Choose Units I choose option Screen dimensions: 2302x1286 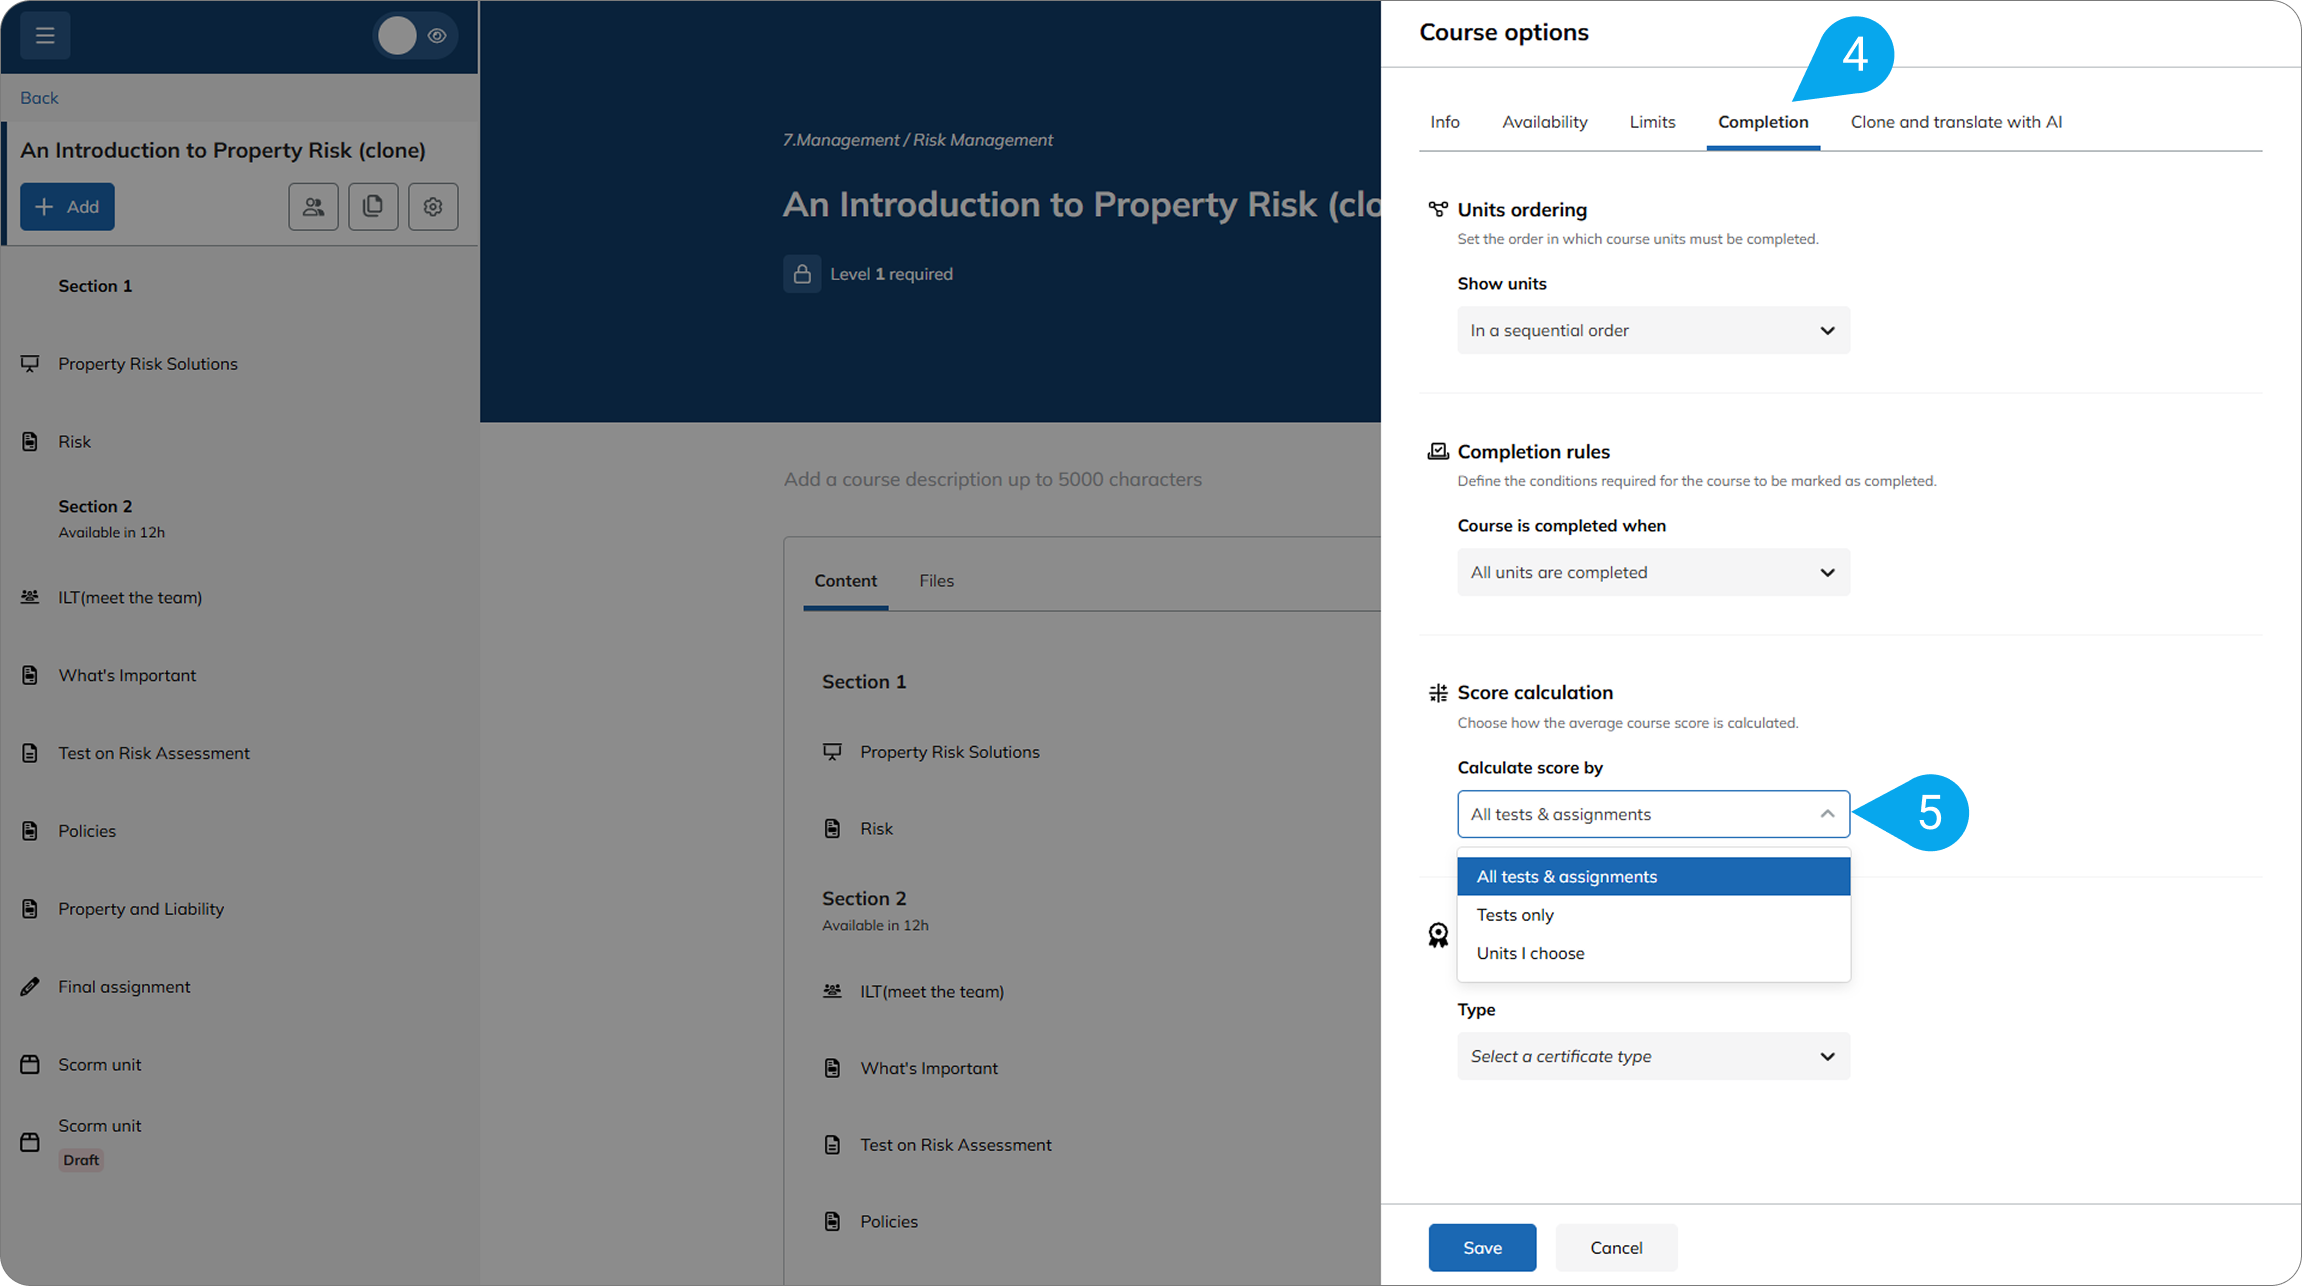click(1530, 953)
